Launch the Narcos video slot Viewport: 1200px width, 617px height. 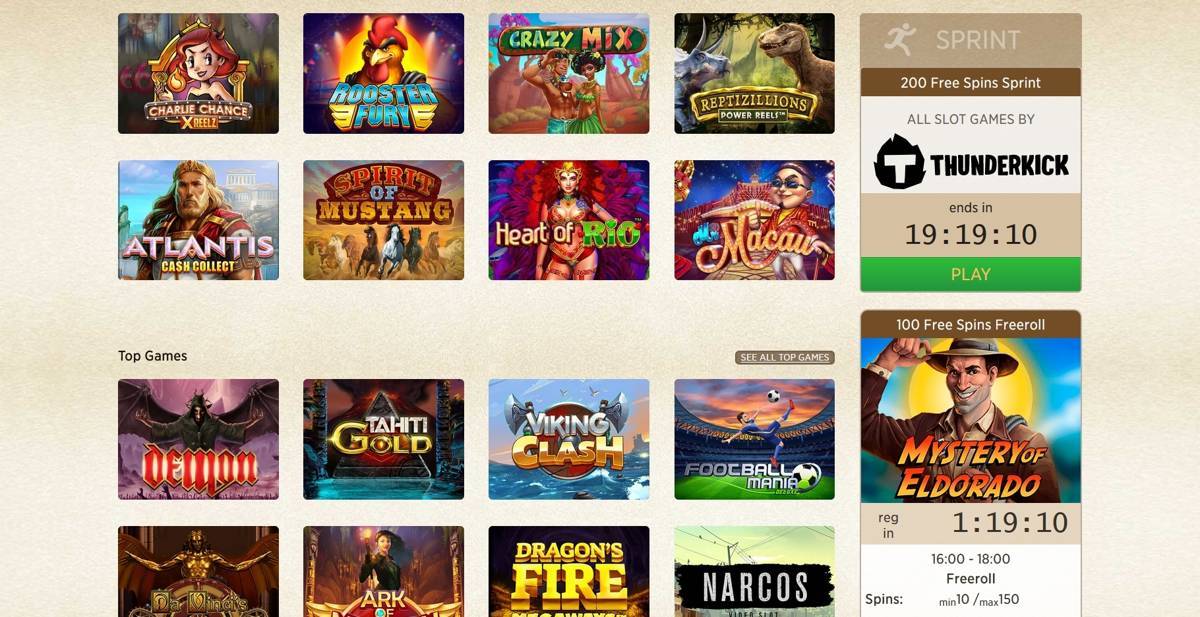pos(754,571)
